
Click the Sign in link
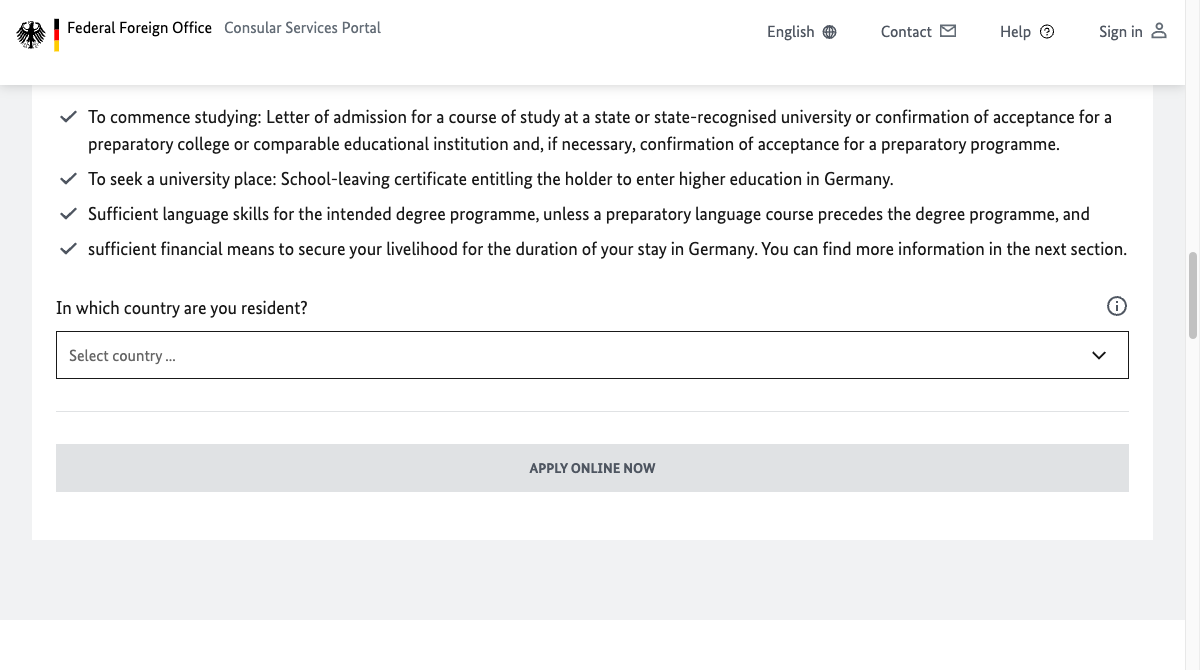(1120, 32)
